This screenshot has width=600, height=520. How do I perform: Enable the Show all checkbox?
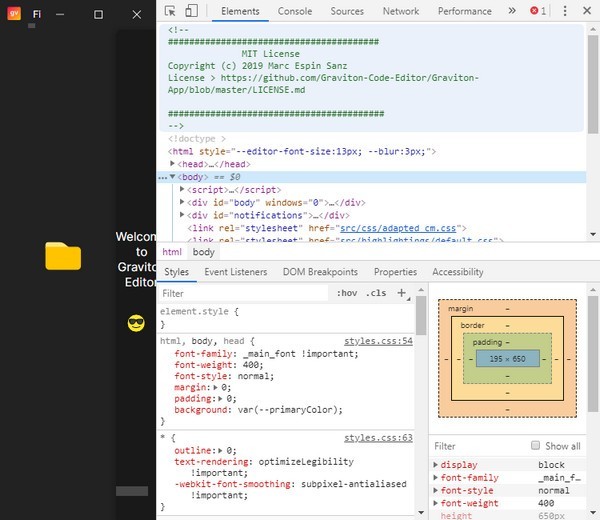pyautogui.click(x=536, y=446)
